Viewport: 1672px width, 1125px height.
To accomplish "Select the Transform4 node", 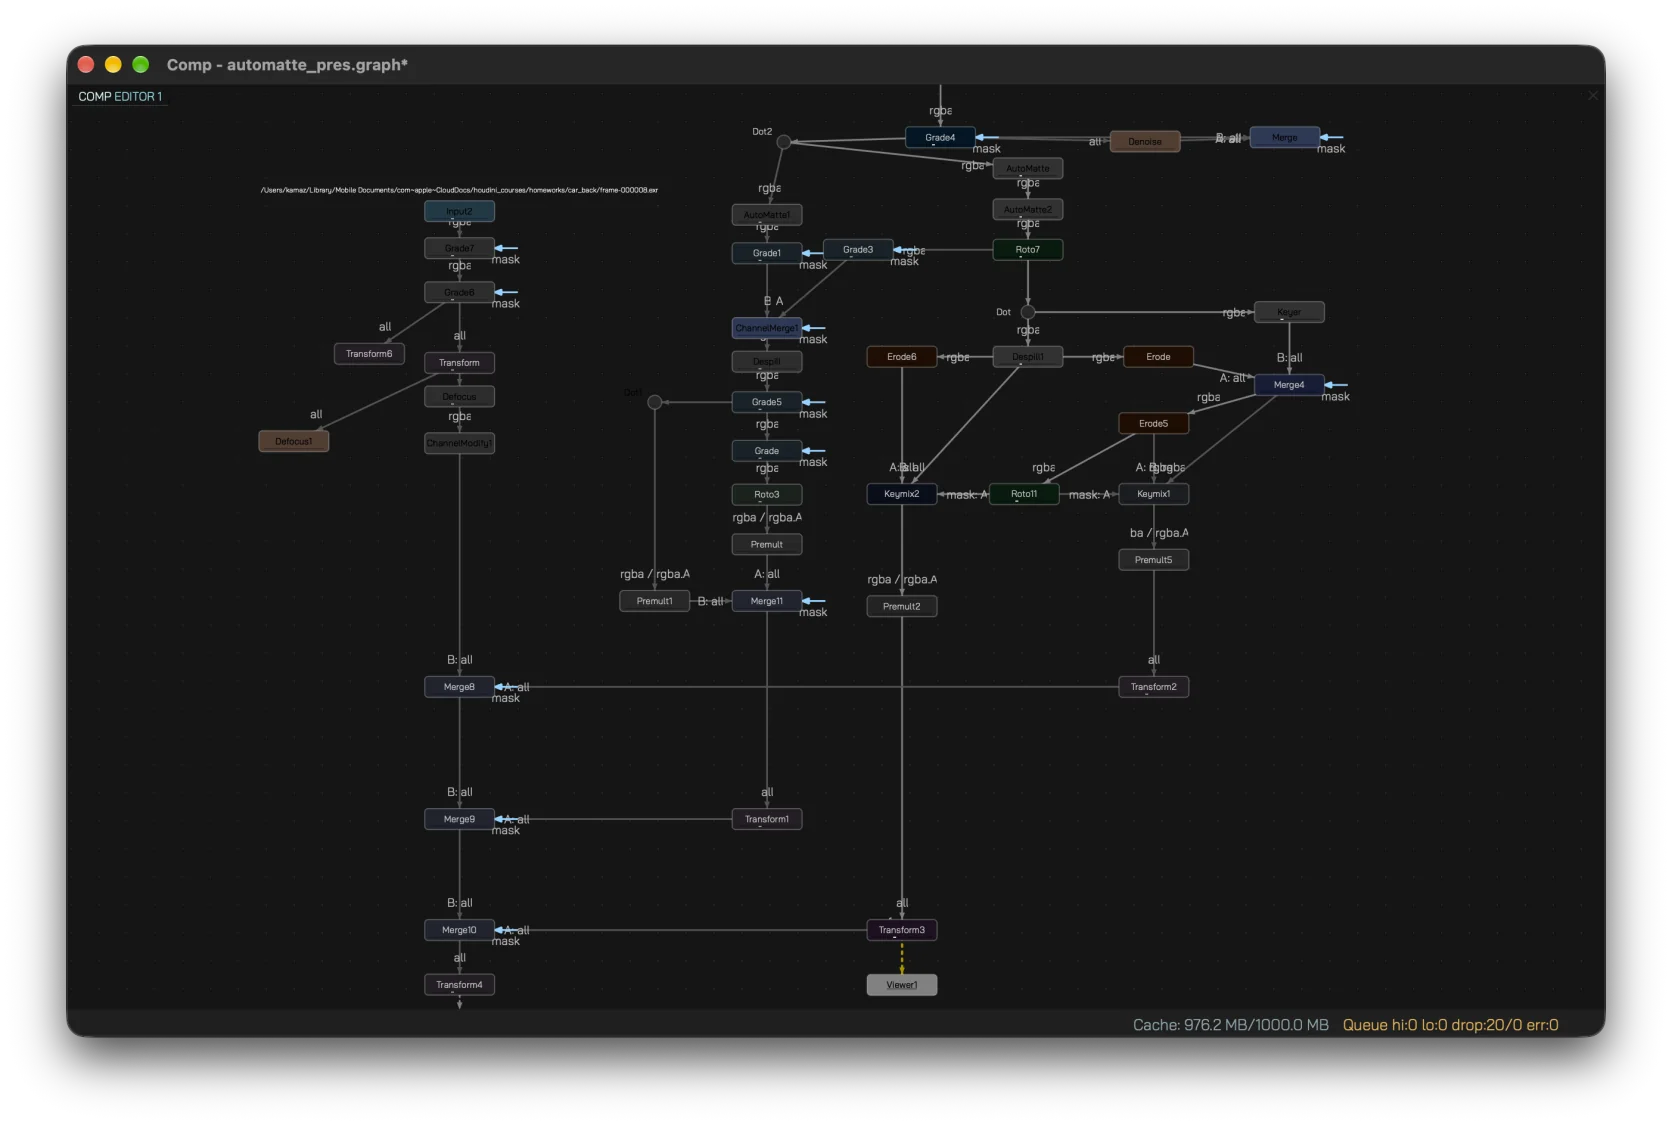I will click(459, 985).
